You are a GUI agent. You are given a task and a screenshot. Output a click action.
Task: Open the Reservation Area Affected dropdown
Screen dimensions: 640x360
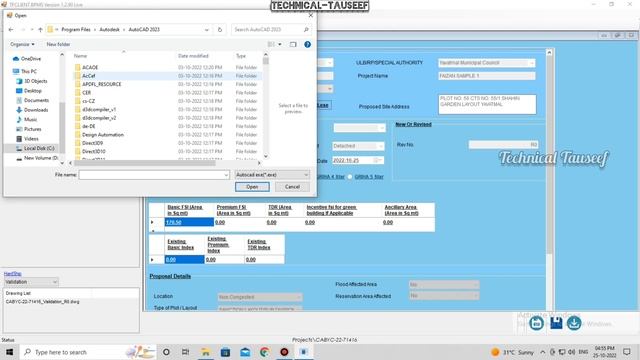click(444, 296)
